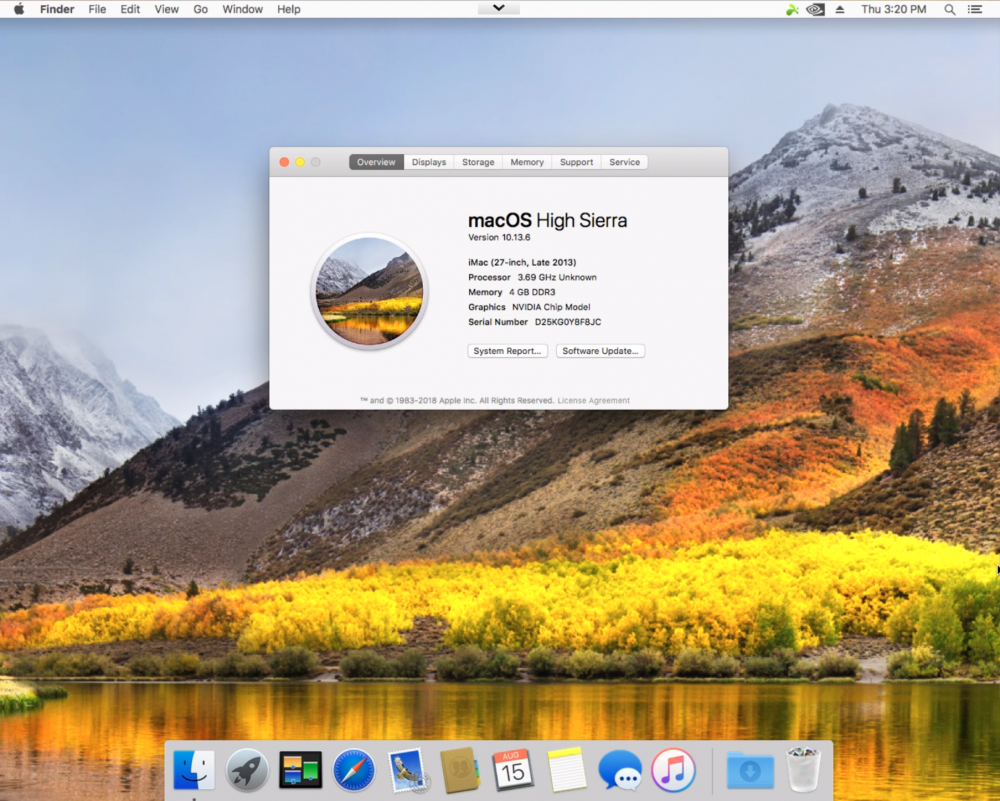Image resolution: width=1000 pixels, height=801 pixels.
Task: Open the Edit menu
Action: tap(130, 10)
